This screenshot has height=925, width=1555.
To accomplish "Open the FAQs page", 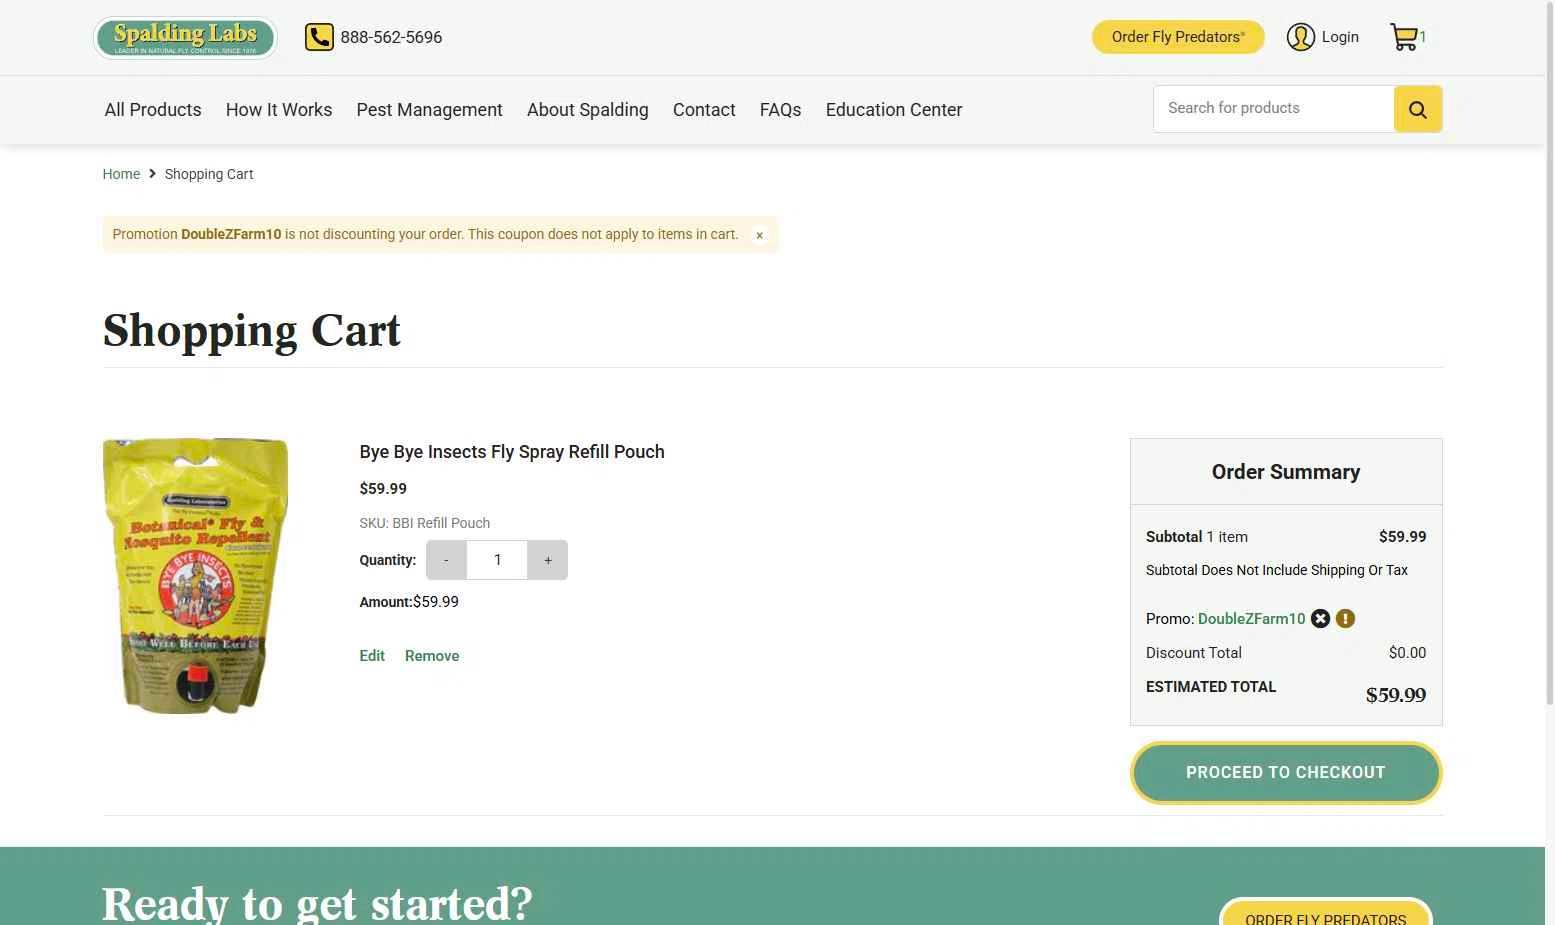I will click(781, 110).
